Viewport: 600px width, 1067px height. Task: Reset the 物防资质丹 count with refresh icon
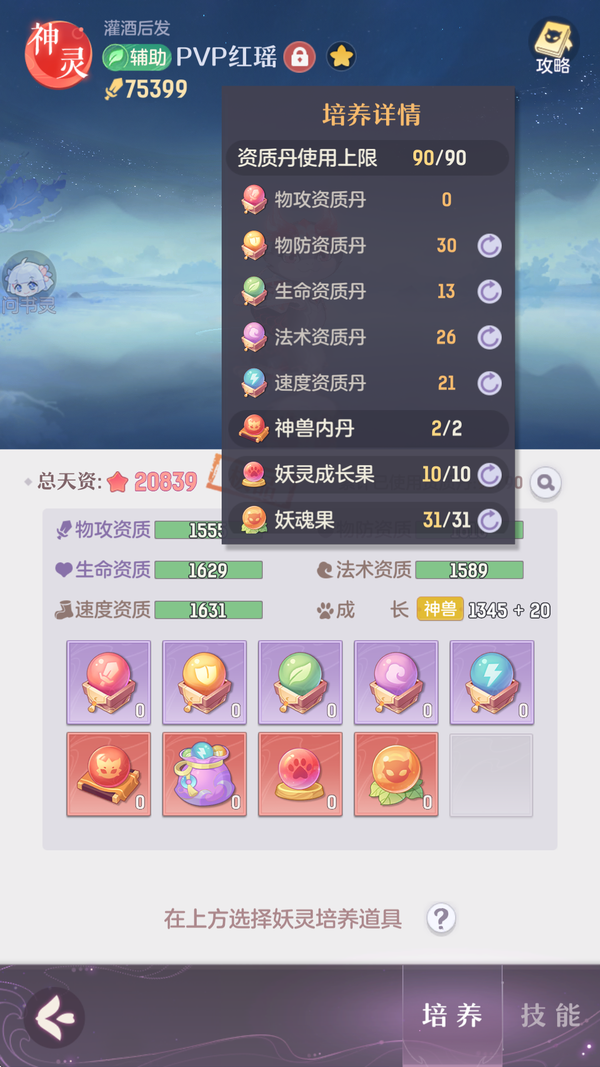point(488,246)
